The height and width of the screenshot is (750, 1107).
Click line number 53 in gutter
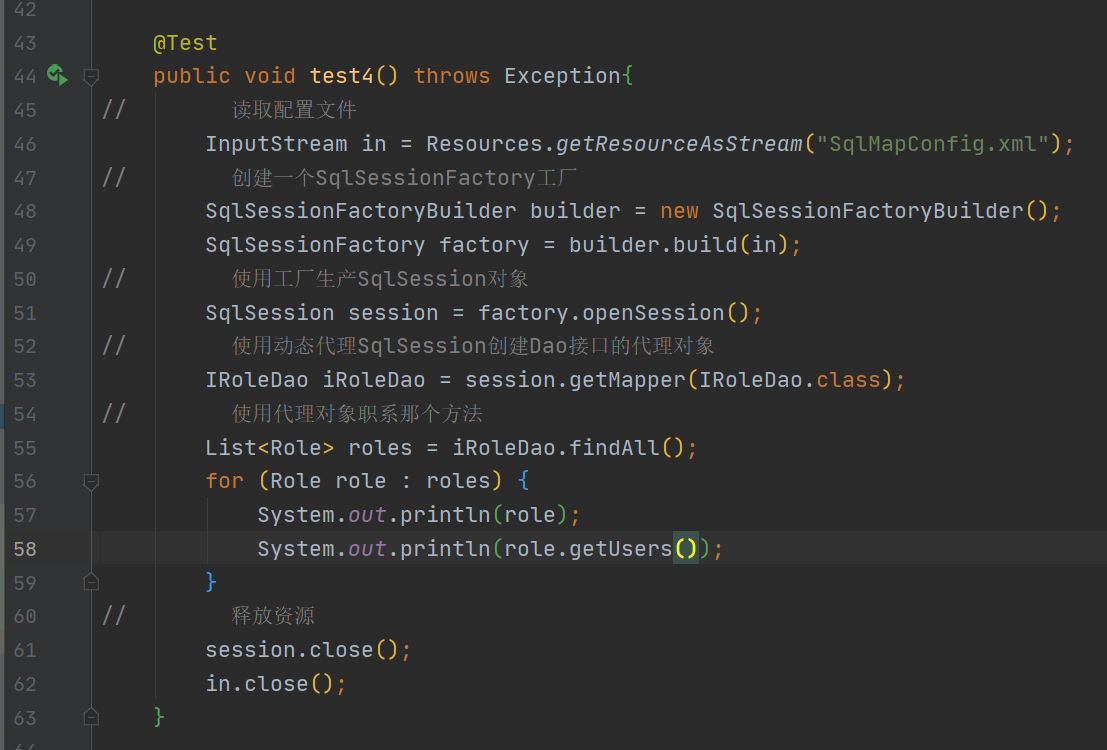coord(25,380)
